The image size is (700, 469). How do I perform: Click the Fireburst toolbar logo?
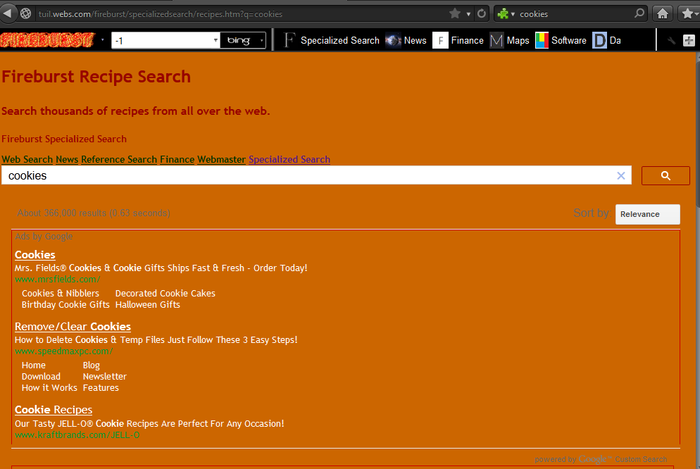click(47, 40)
